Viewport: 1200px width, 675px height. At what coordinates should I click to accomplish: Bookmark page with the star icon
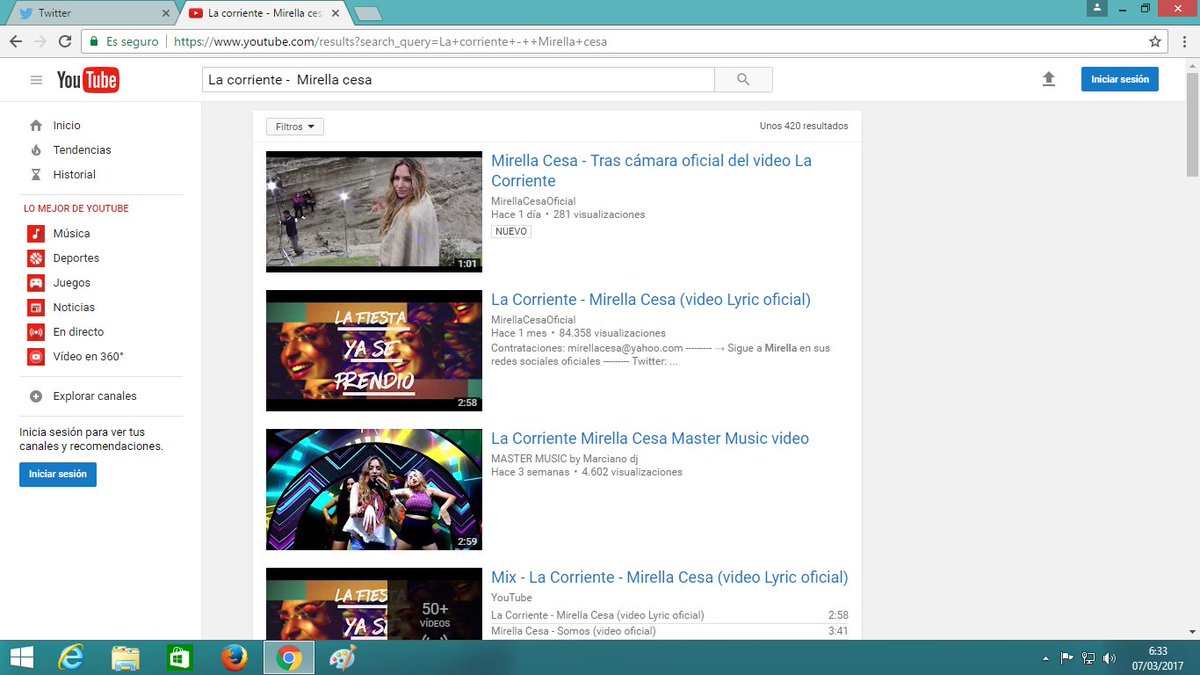tap(1155, 42)
